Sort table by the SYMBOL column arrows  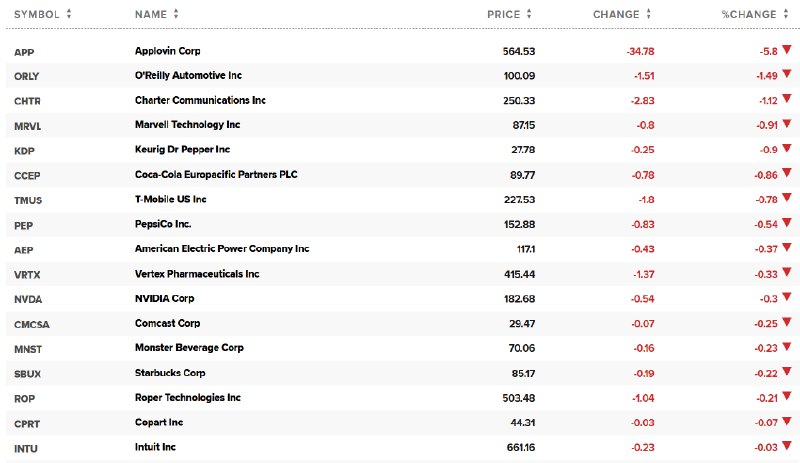(69, 14)
